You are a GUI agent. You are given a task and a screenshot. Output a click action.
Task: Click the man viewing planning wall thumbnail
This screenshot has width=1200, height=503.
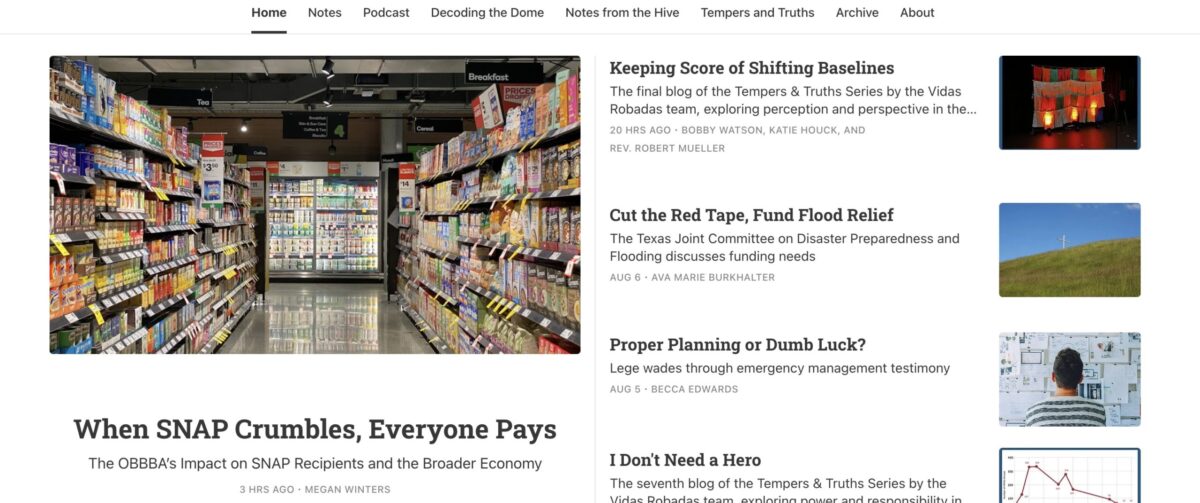click(1070, 379)
